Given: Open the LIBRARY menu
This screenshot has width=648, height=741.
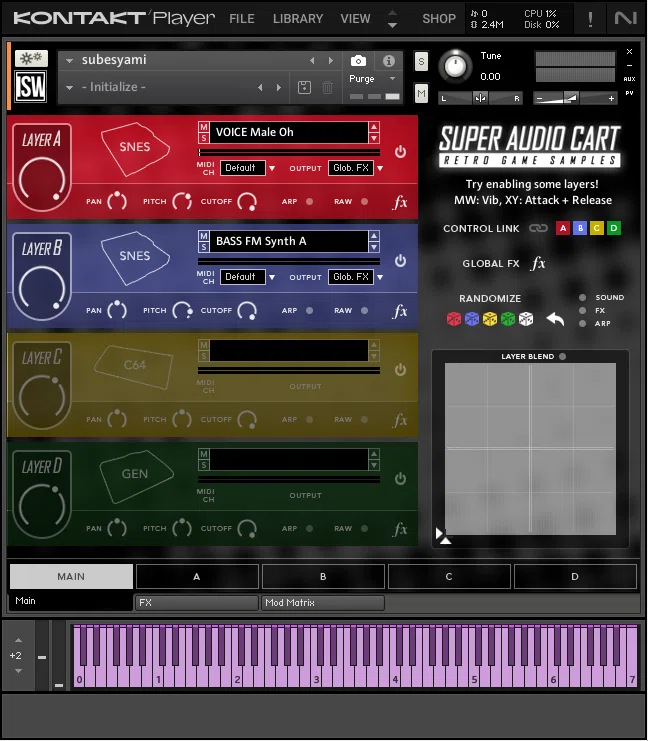Looking at the screenshot, I should click(298, 19).
